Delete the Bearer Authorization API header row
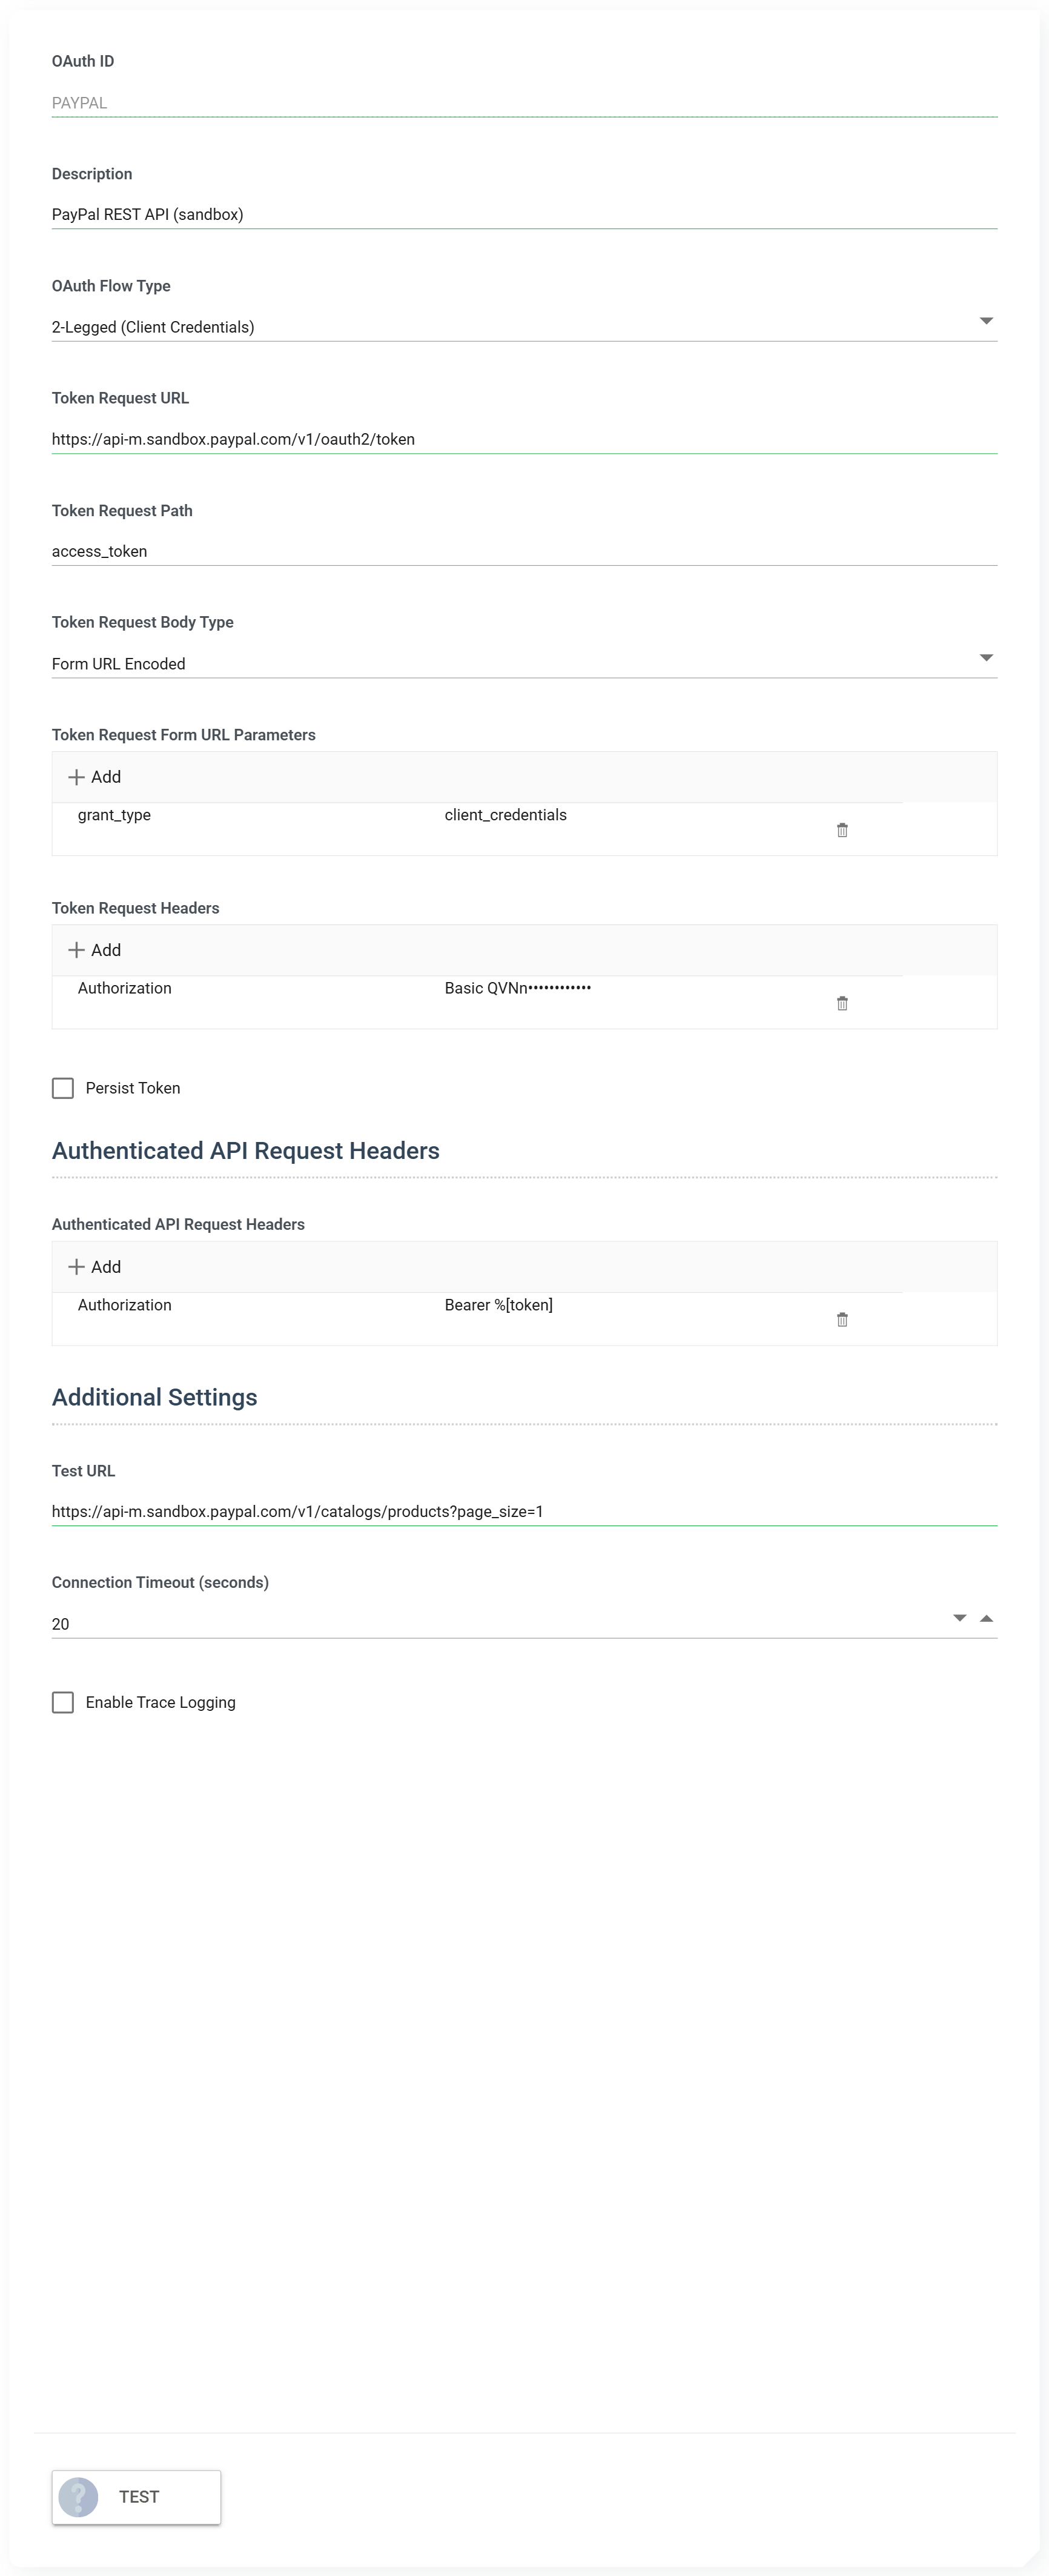Screen dimensions: 1049x2576 842,1320
